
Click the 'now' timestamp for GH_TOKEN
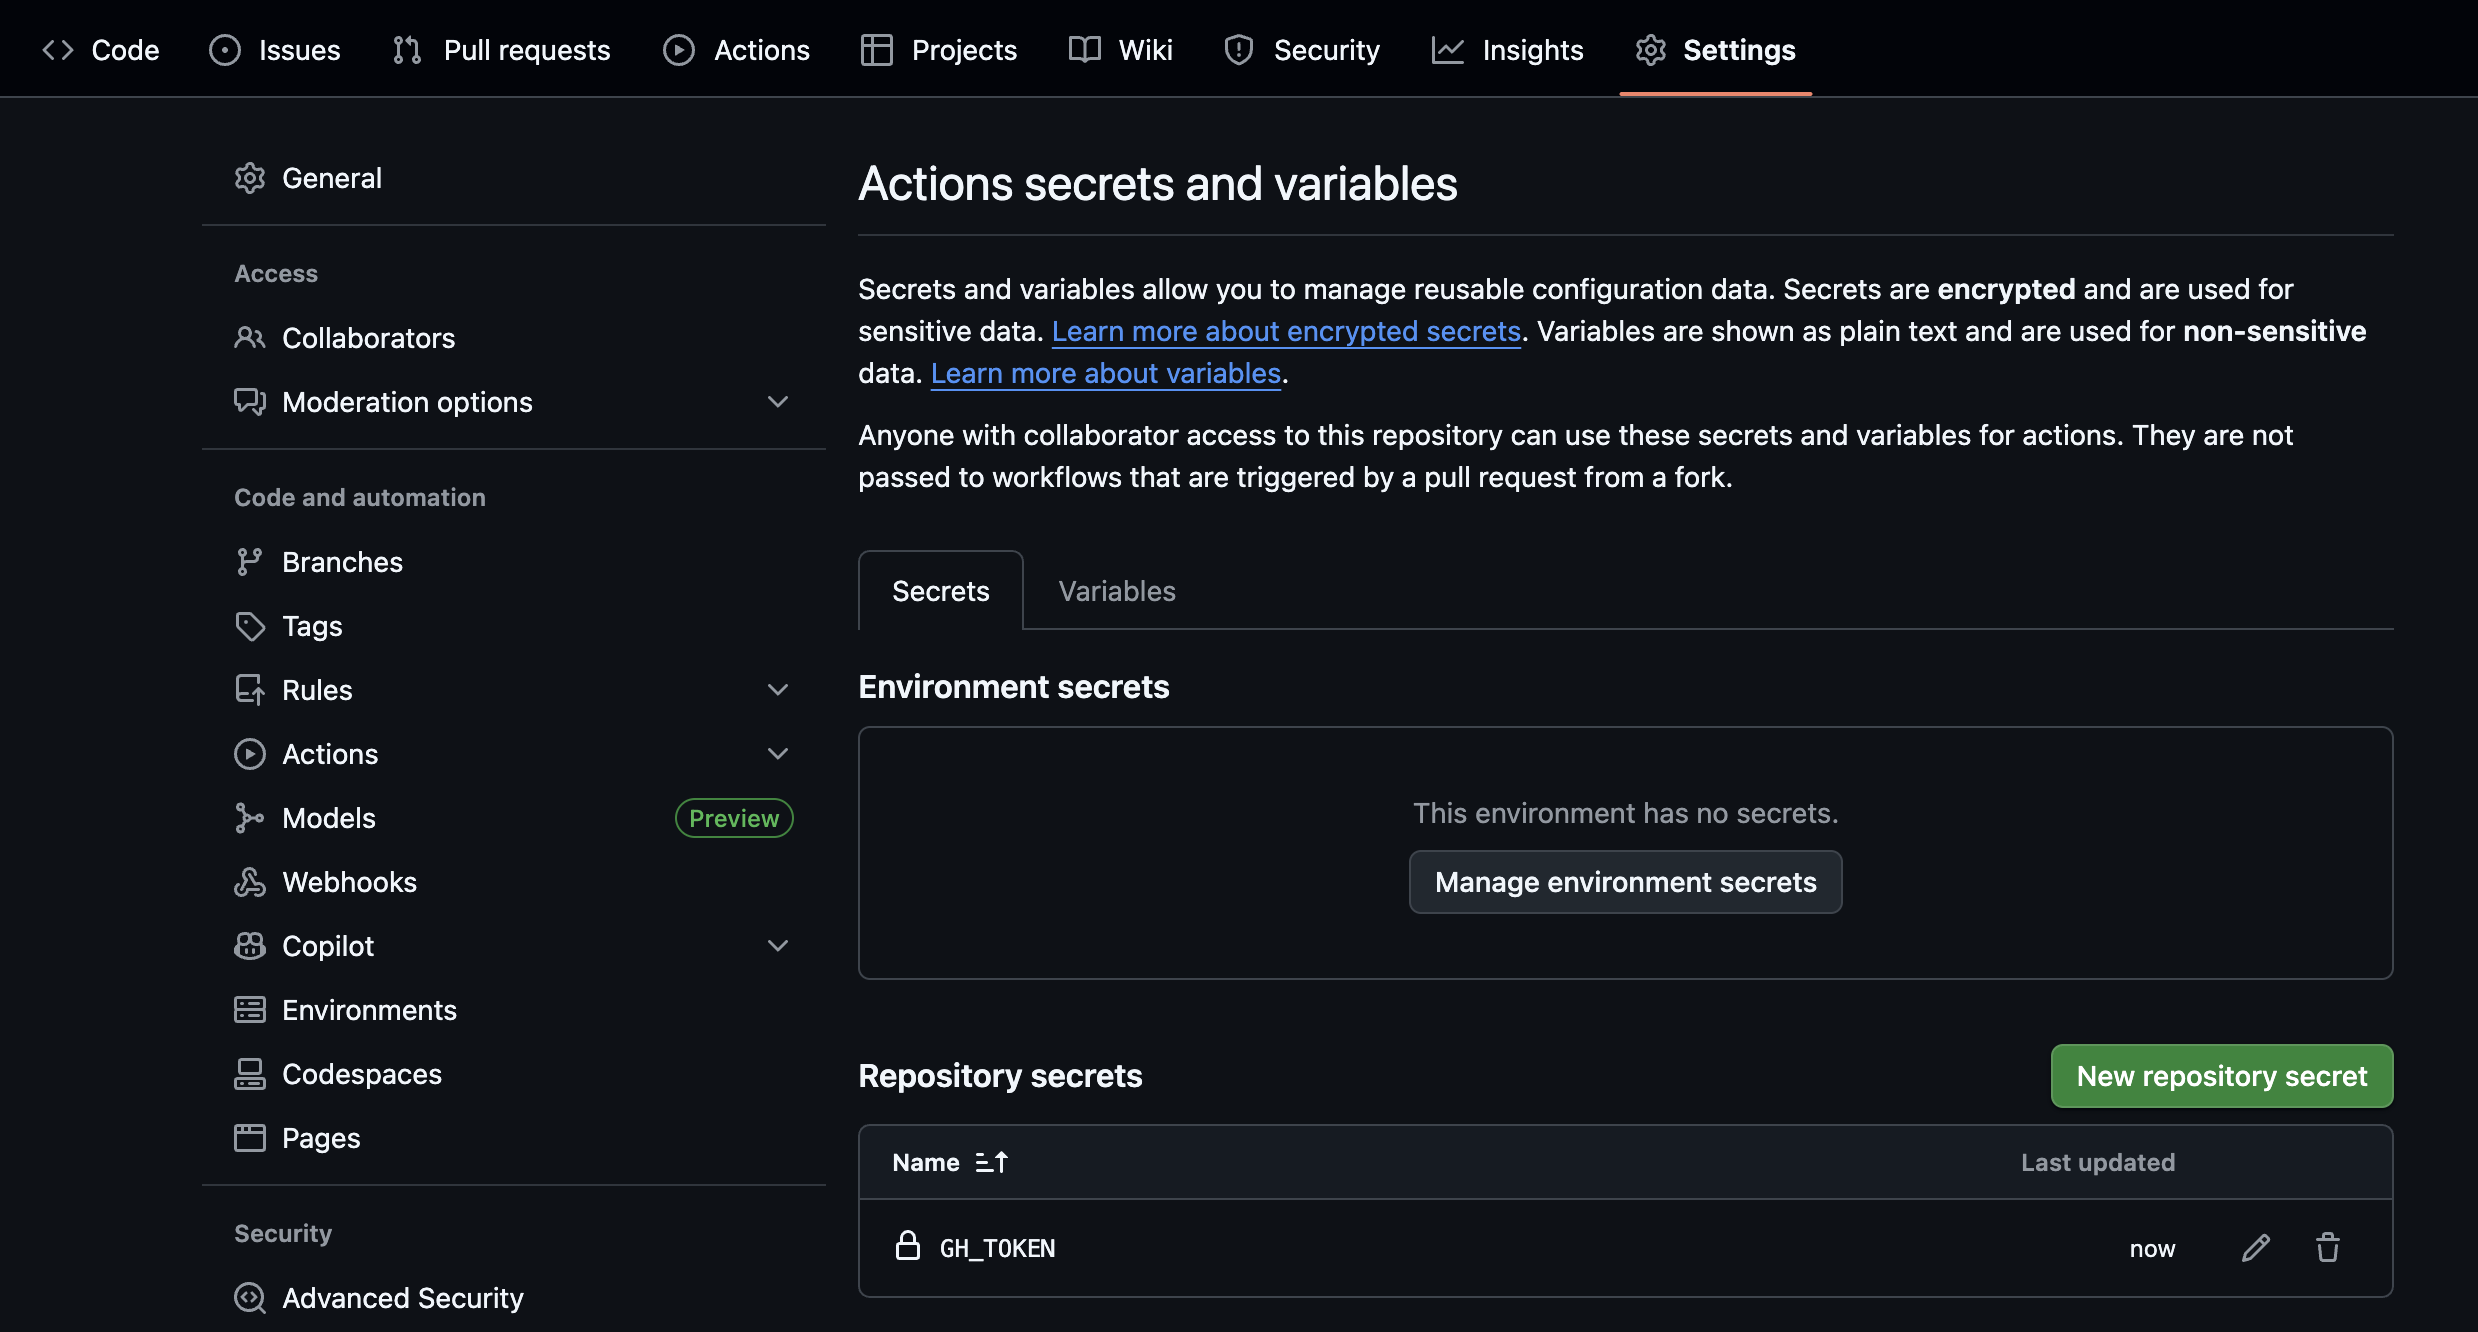[2152, 1249]
